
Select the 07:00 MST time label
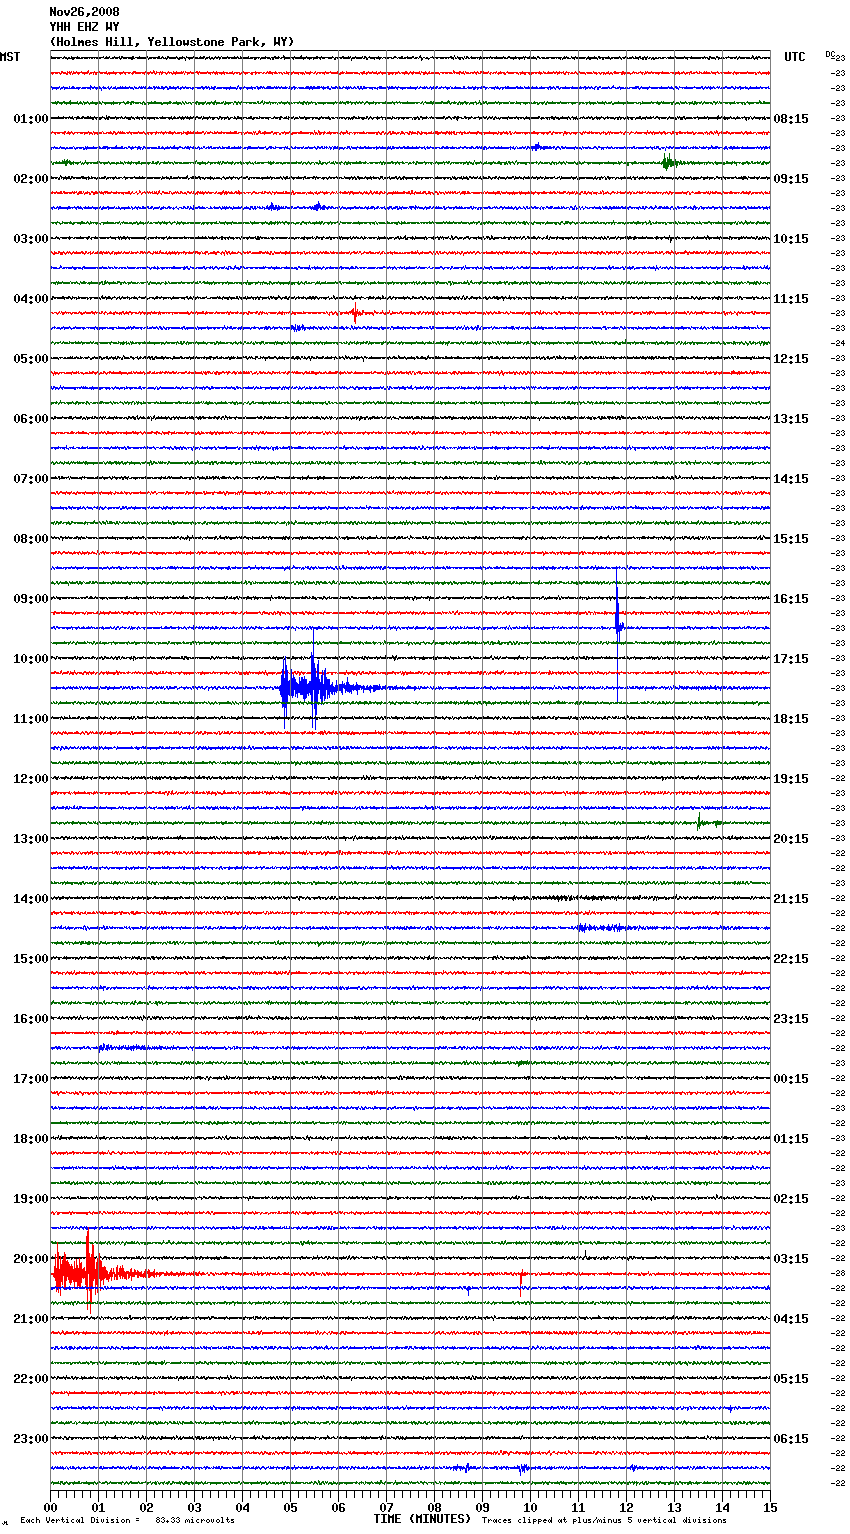coord(31,479)
